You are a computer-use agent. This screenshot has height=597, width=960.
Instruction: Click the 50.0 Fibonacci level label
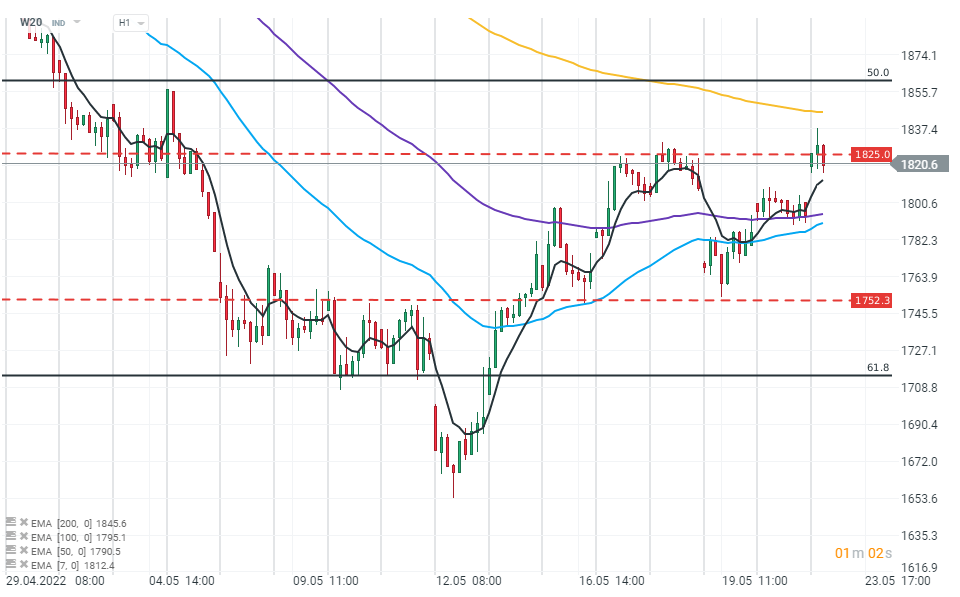pos(877,73)
